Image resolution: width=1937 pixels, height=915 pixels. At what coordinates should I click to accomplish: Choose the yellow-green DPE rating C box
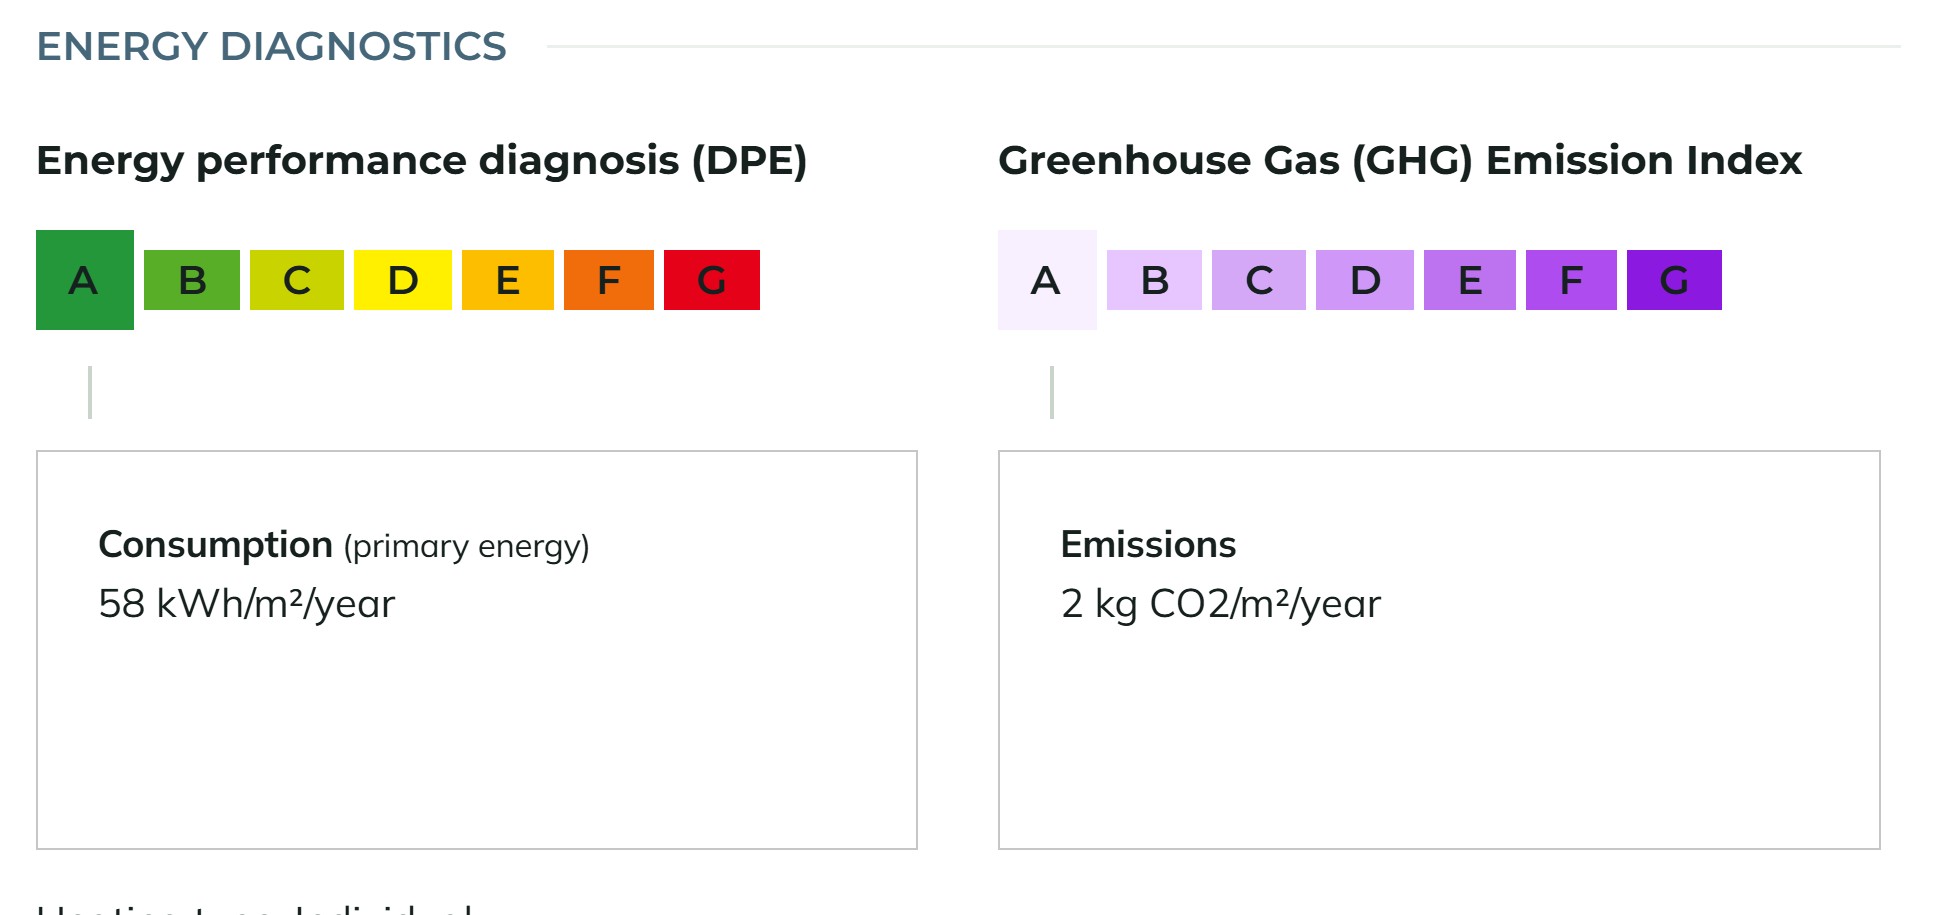tap(297, 280)
